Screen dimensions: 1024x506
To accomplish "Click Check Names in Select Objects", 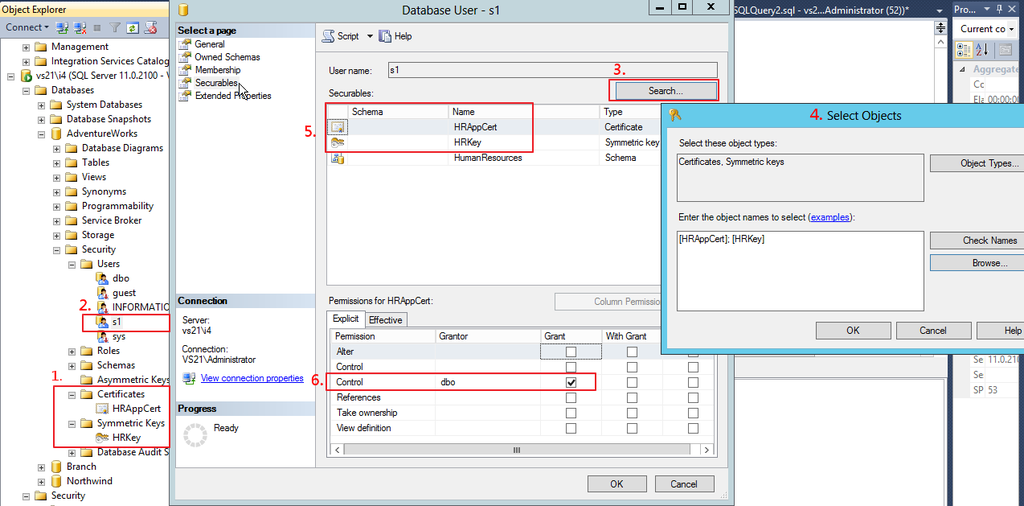I will point(978,240).
